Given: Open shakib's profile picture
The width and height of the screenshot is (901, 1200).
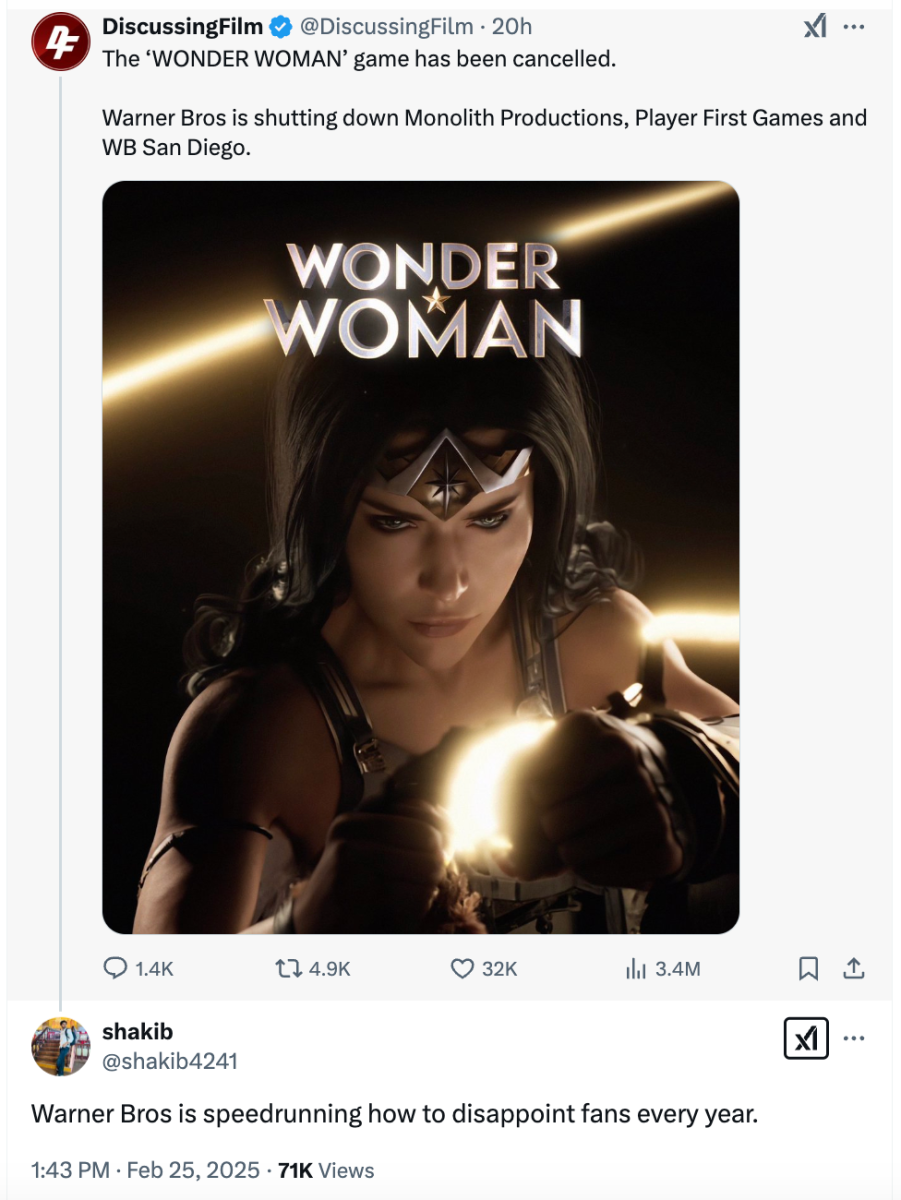Looking at the screenshot, I should [x=60, y=1046].
